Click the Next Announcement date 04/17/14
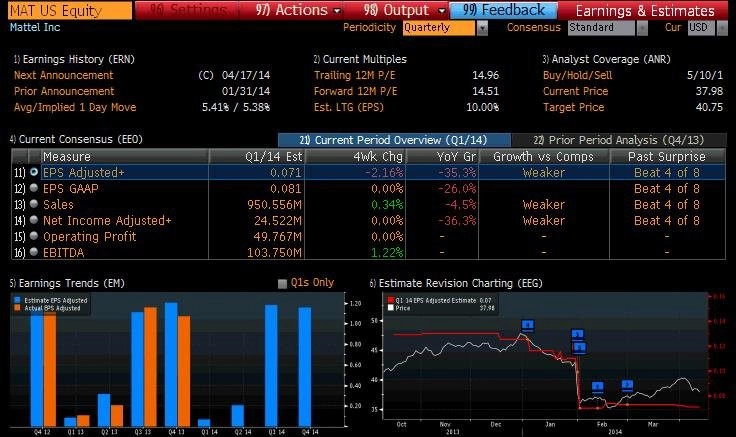 click(245, 75)
